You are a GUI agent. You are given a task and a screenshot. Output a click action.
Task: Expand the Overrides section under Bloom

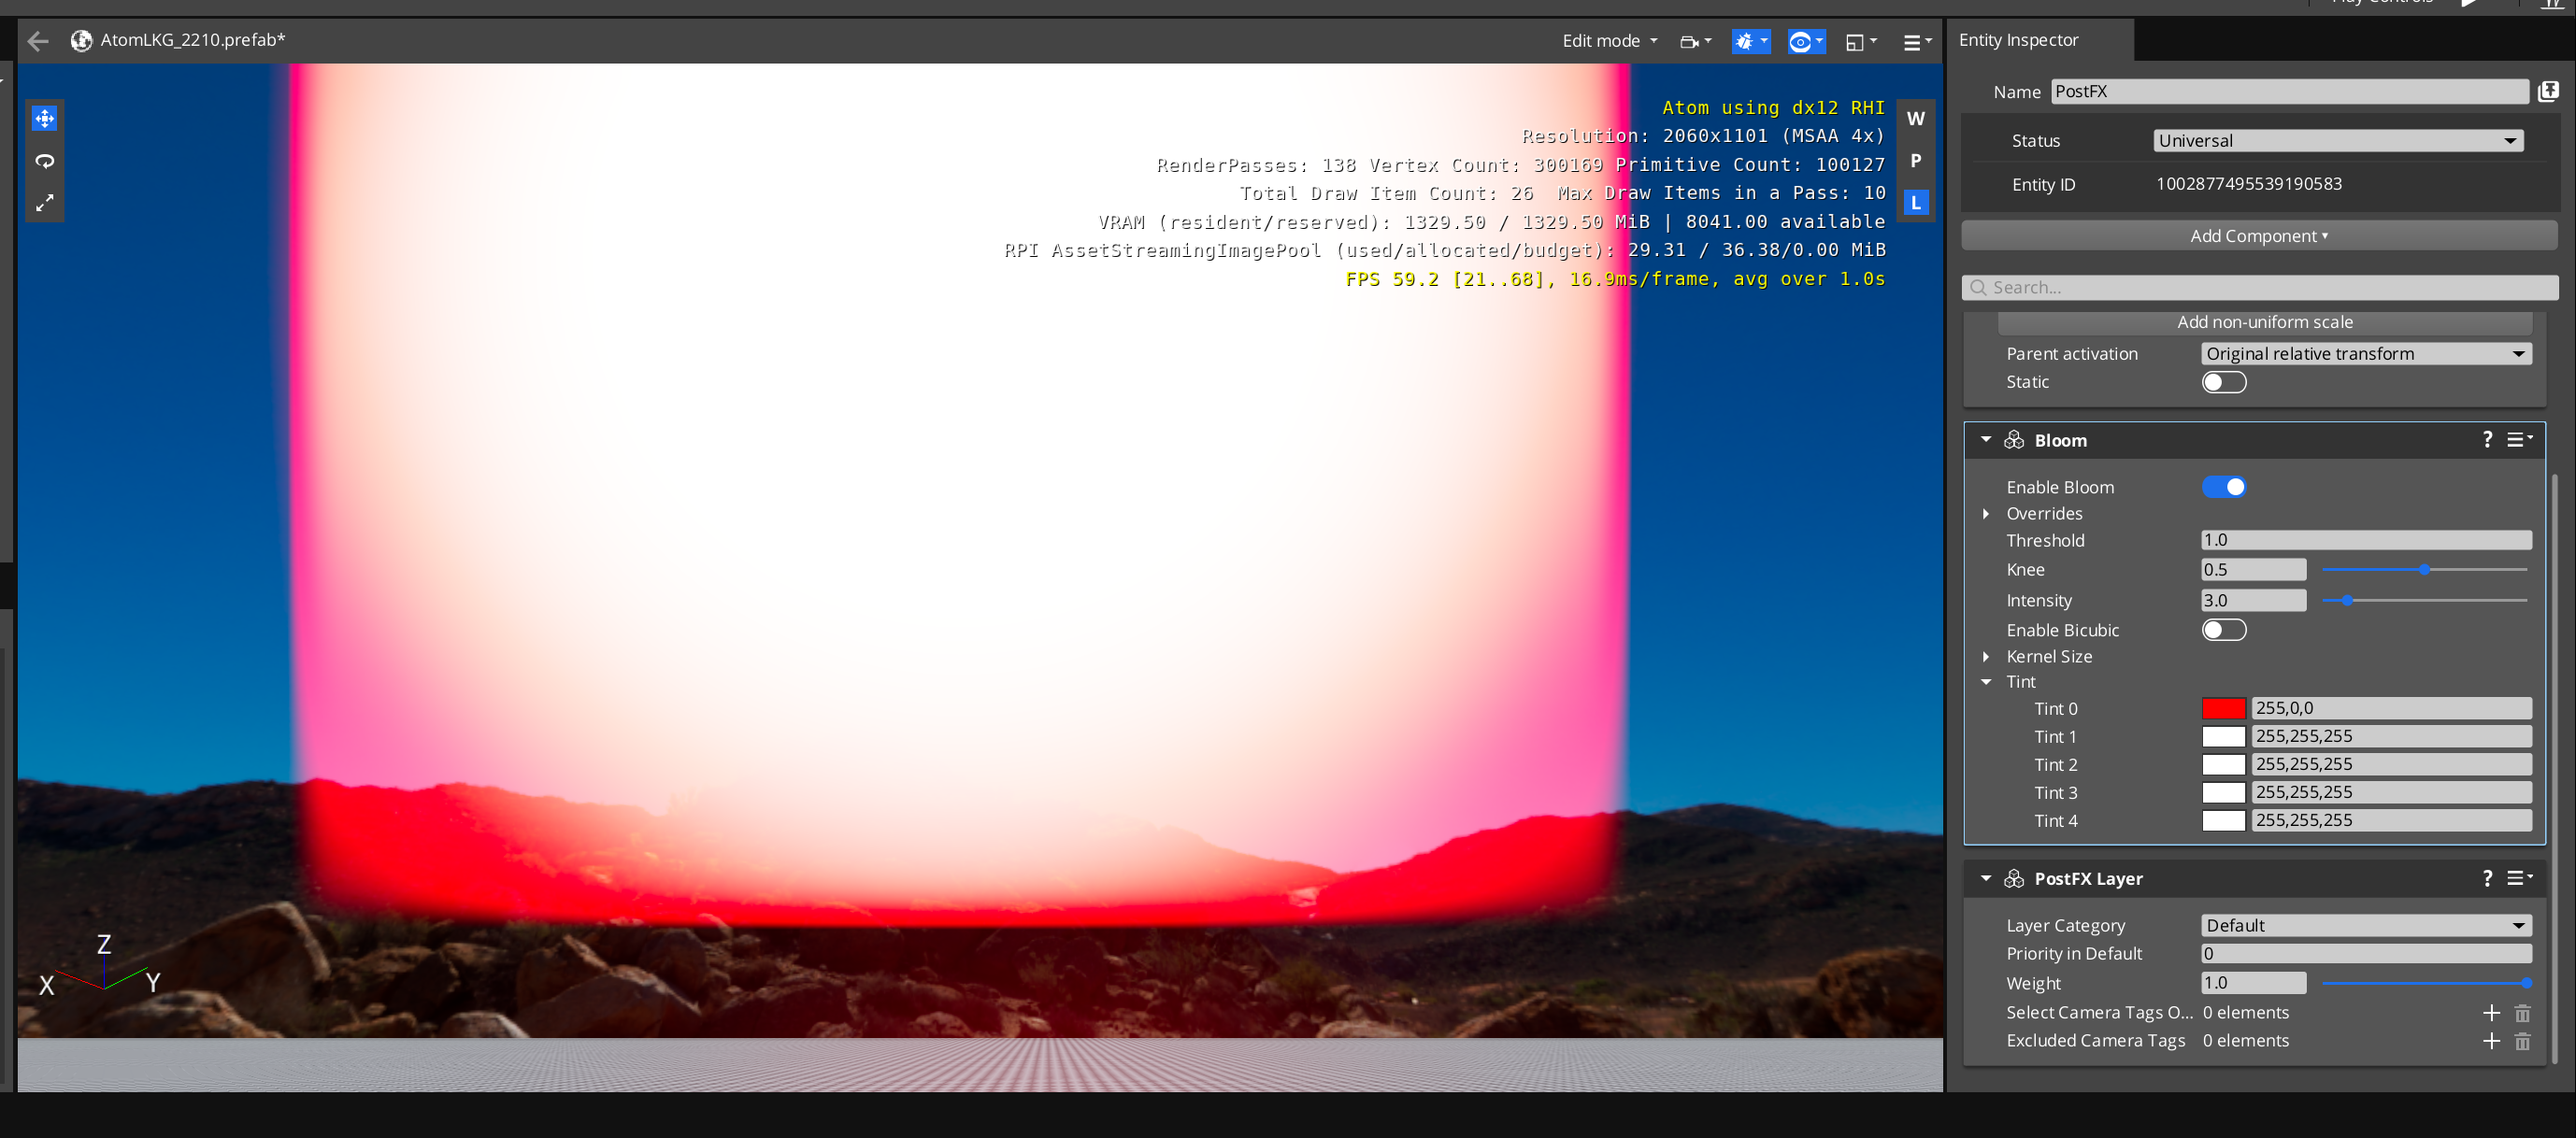coord(1987,514)
